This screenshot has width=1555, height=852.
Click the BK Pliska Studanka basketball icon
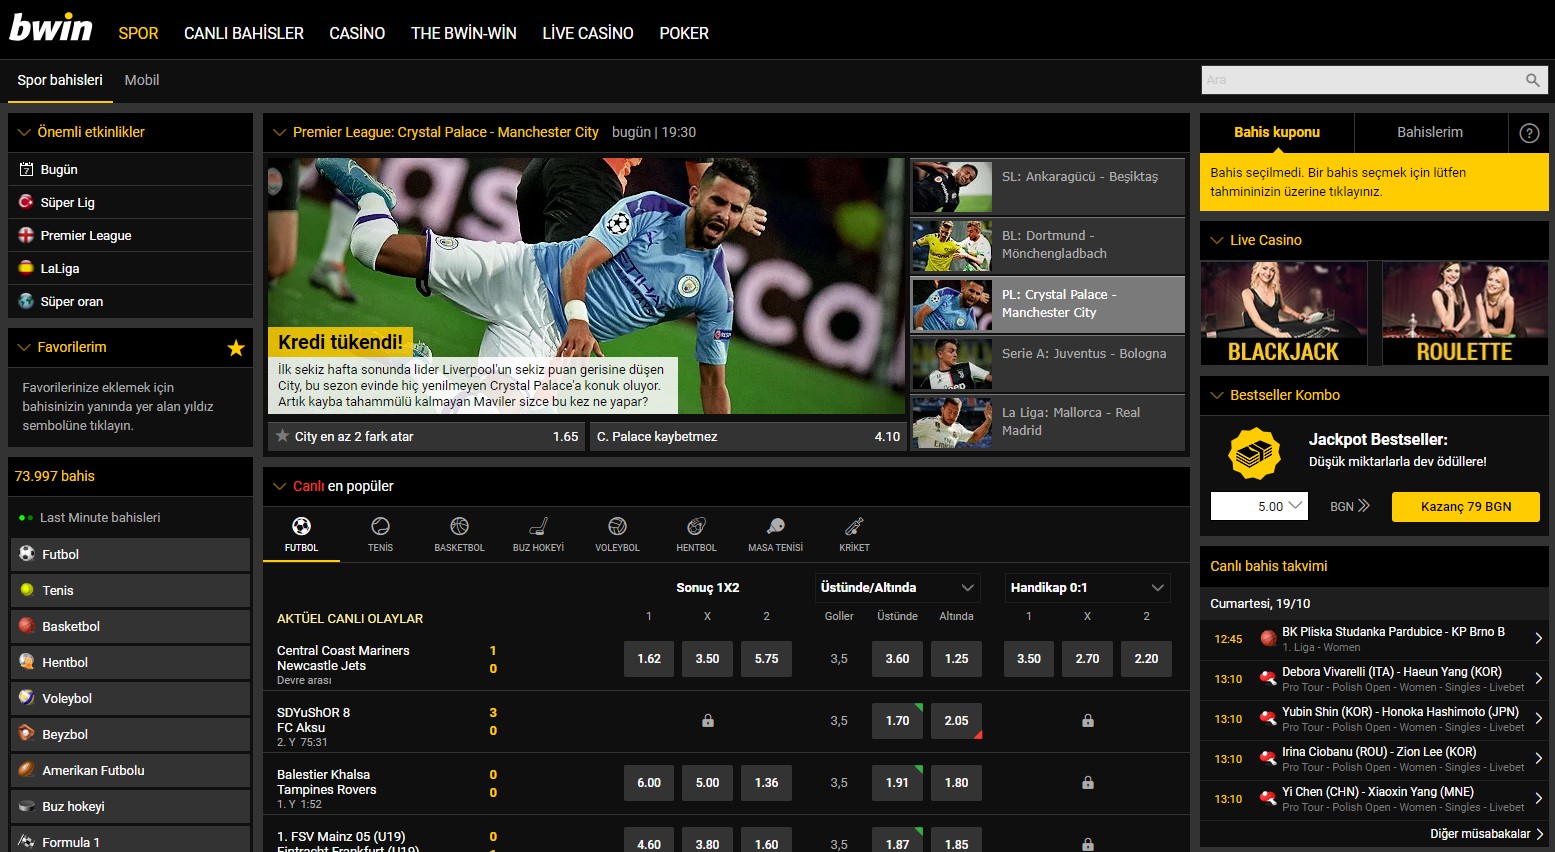click(x=1268, y=638)
